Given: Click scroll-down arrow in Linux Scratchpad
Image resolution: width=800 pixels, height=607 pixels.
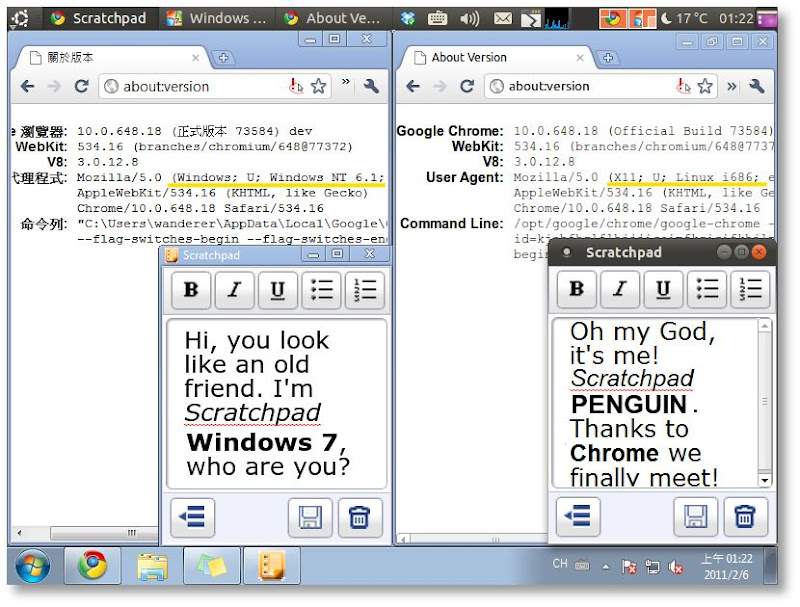Looking at the screenshot, I should [x=765, y=480].
